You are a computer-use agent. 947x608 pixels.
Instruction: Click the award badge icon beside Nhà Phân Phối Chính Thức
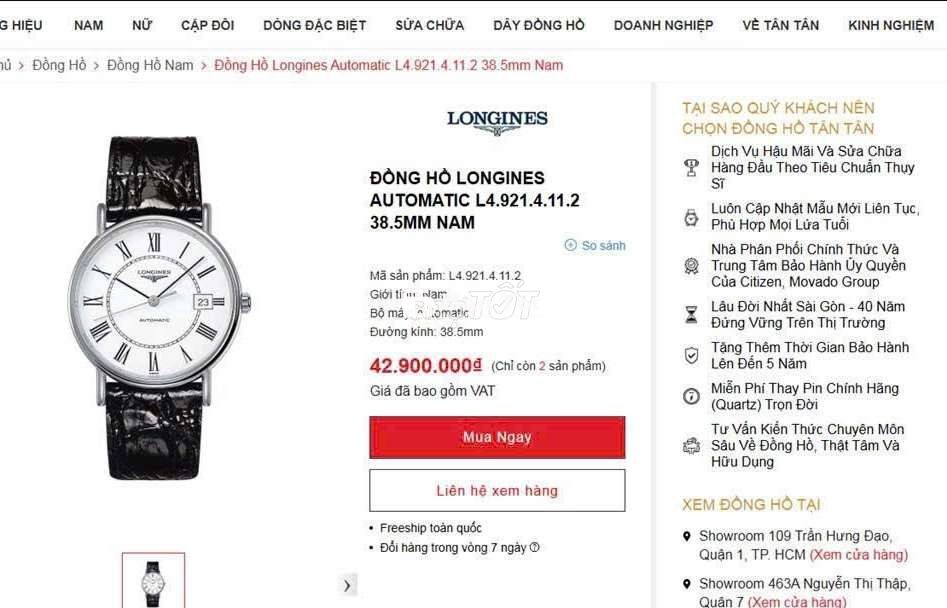point(691,266)
